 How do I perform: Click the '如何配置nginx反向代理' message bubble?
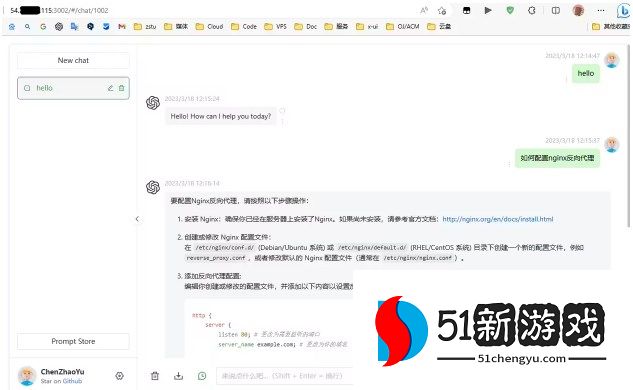coord(557,158)
